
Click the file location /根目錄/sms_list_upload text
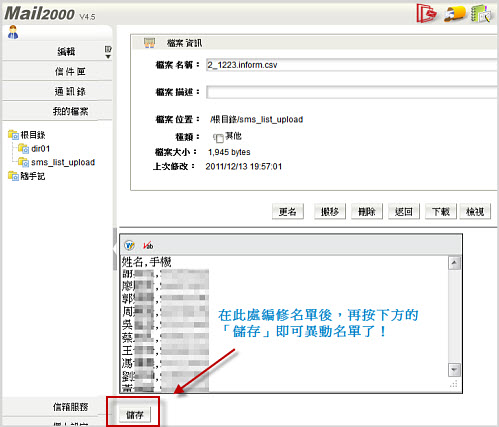[256, 119]
